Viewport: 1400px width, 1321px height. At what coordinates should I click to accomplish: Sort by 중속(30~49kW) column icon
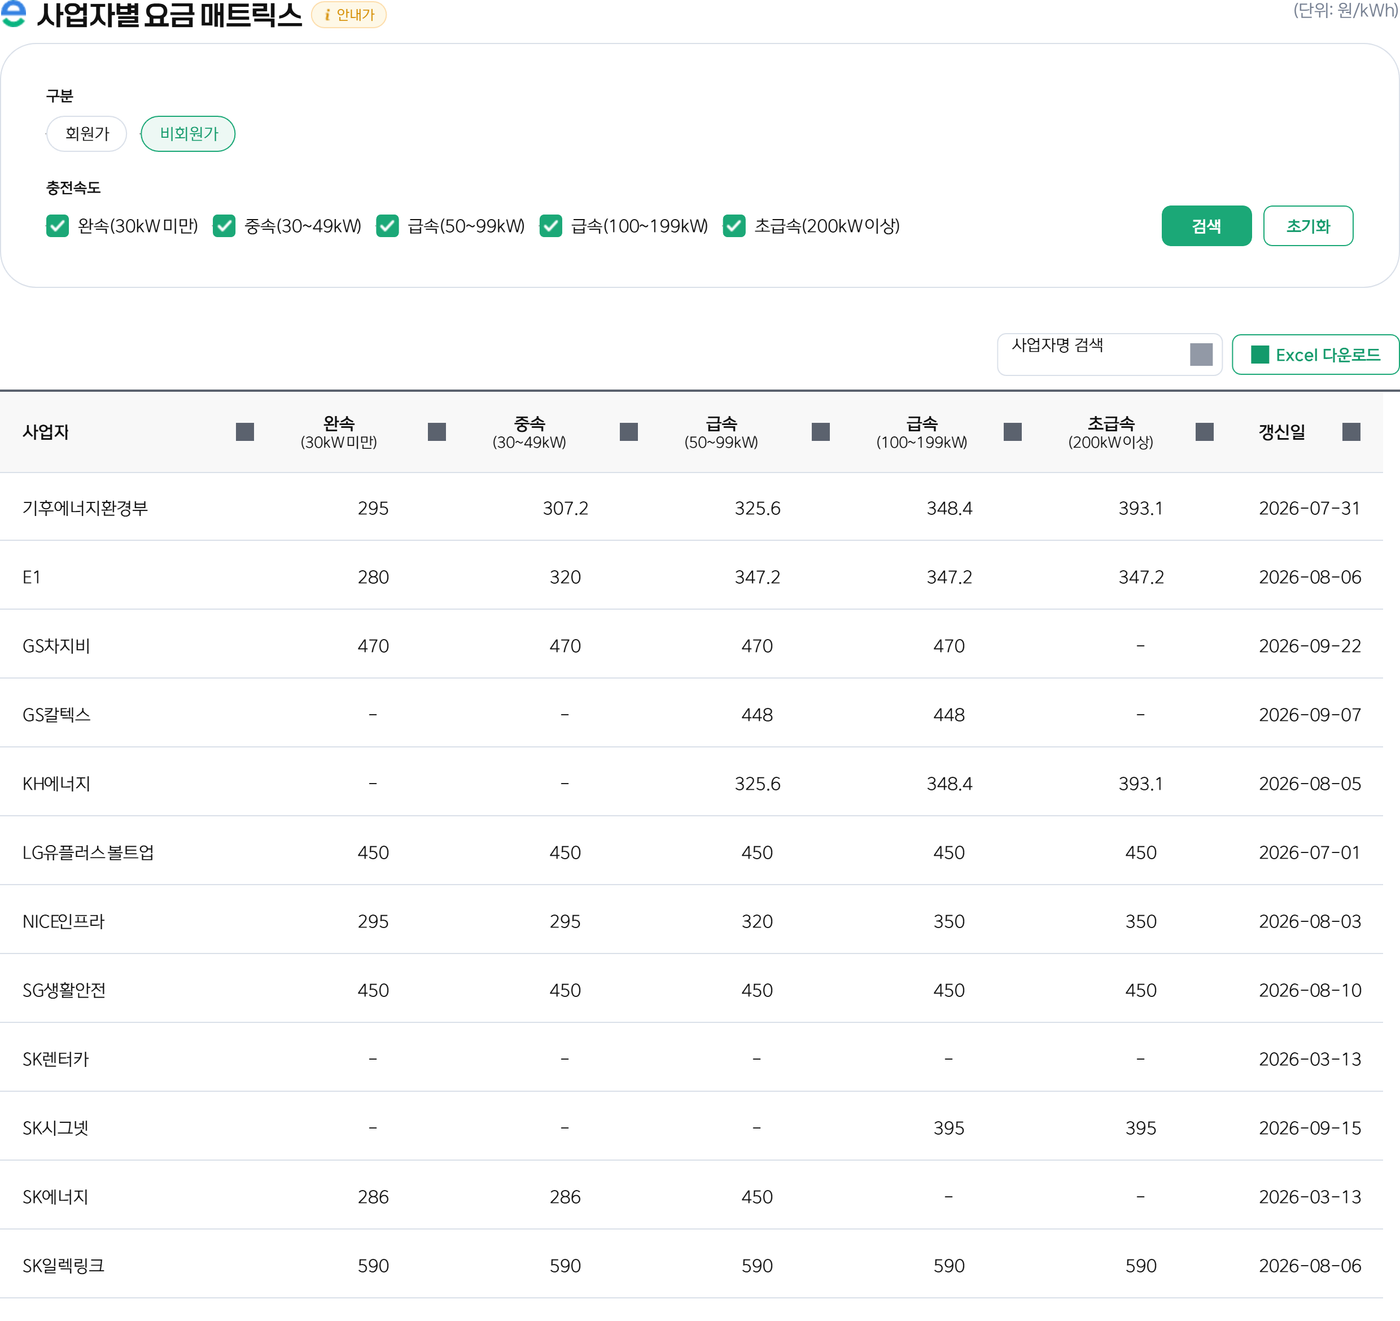(629, 432)
